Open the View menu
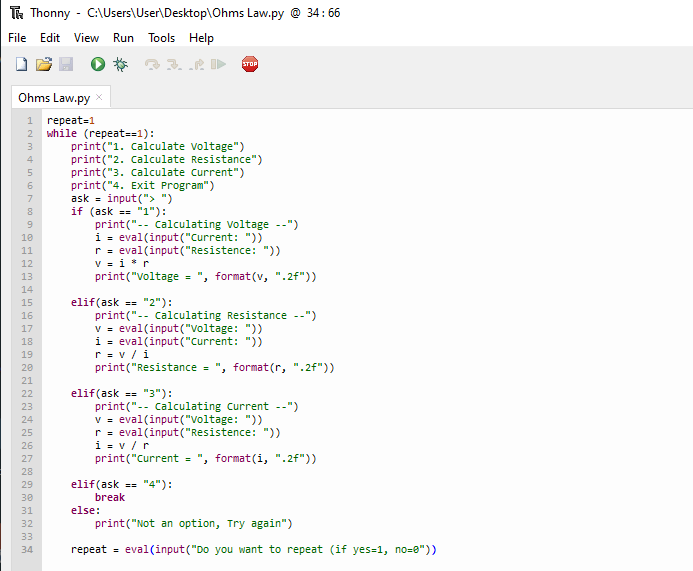693x571 pixels. coord(86,38)
